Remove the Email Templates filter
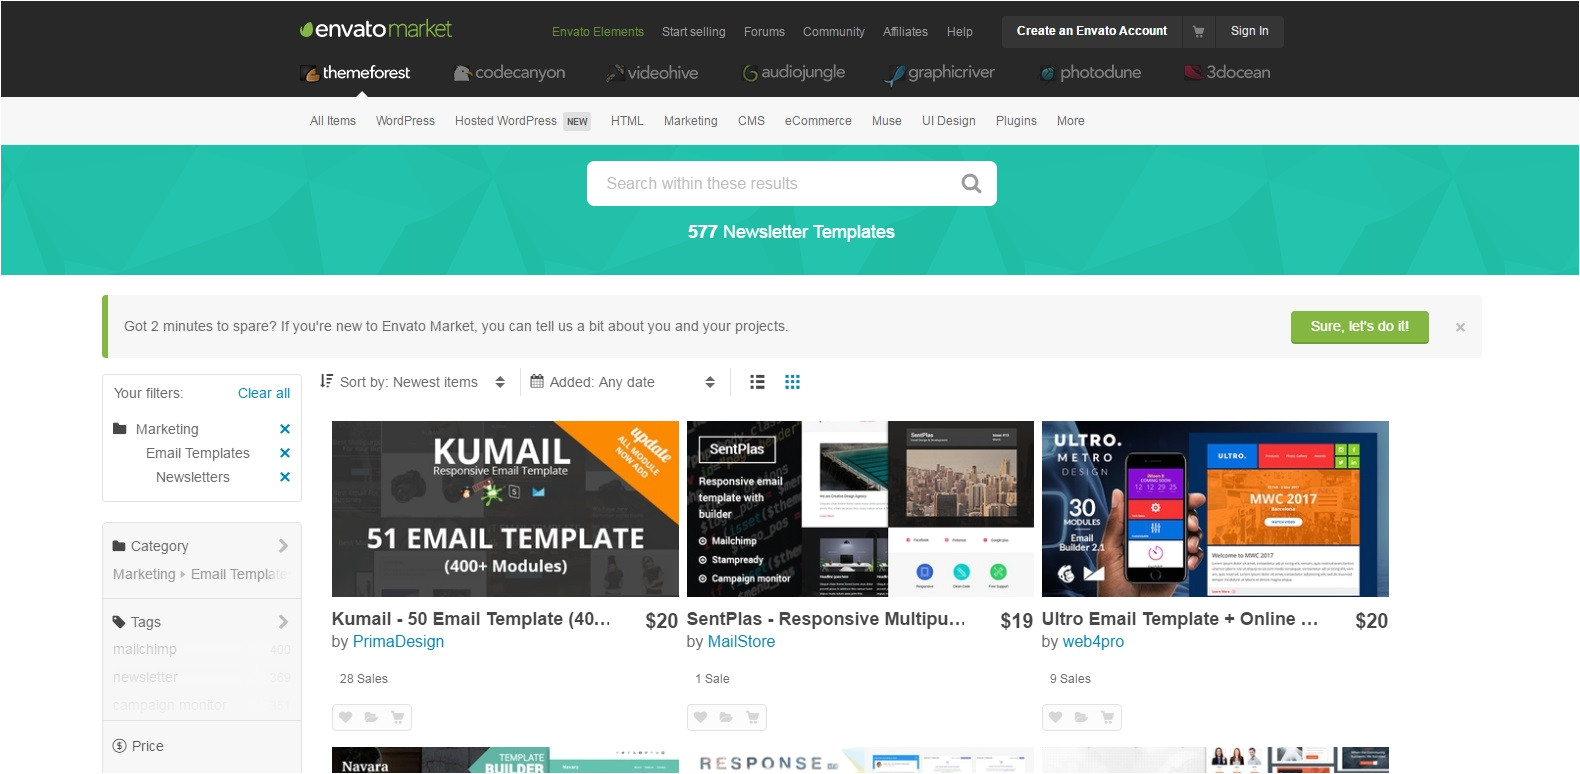 (285, 453)
